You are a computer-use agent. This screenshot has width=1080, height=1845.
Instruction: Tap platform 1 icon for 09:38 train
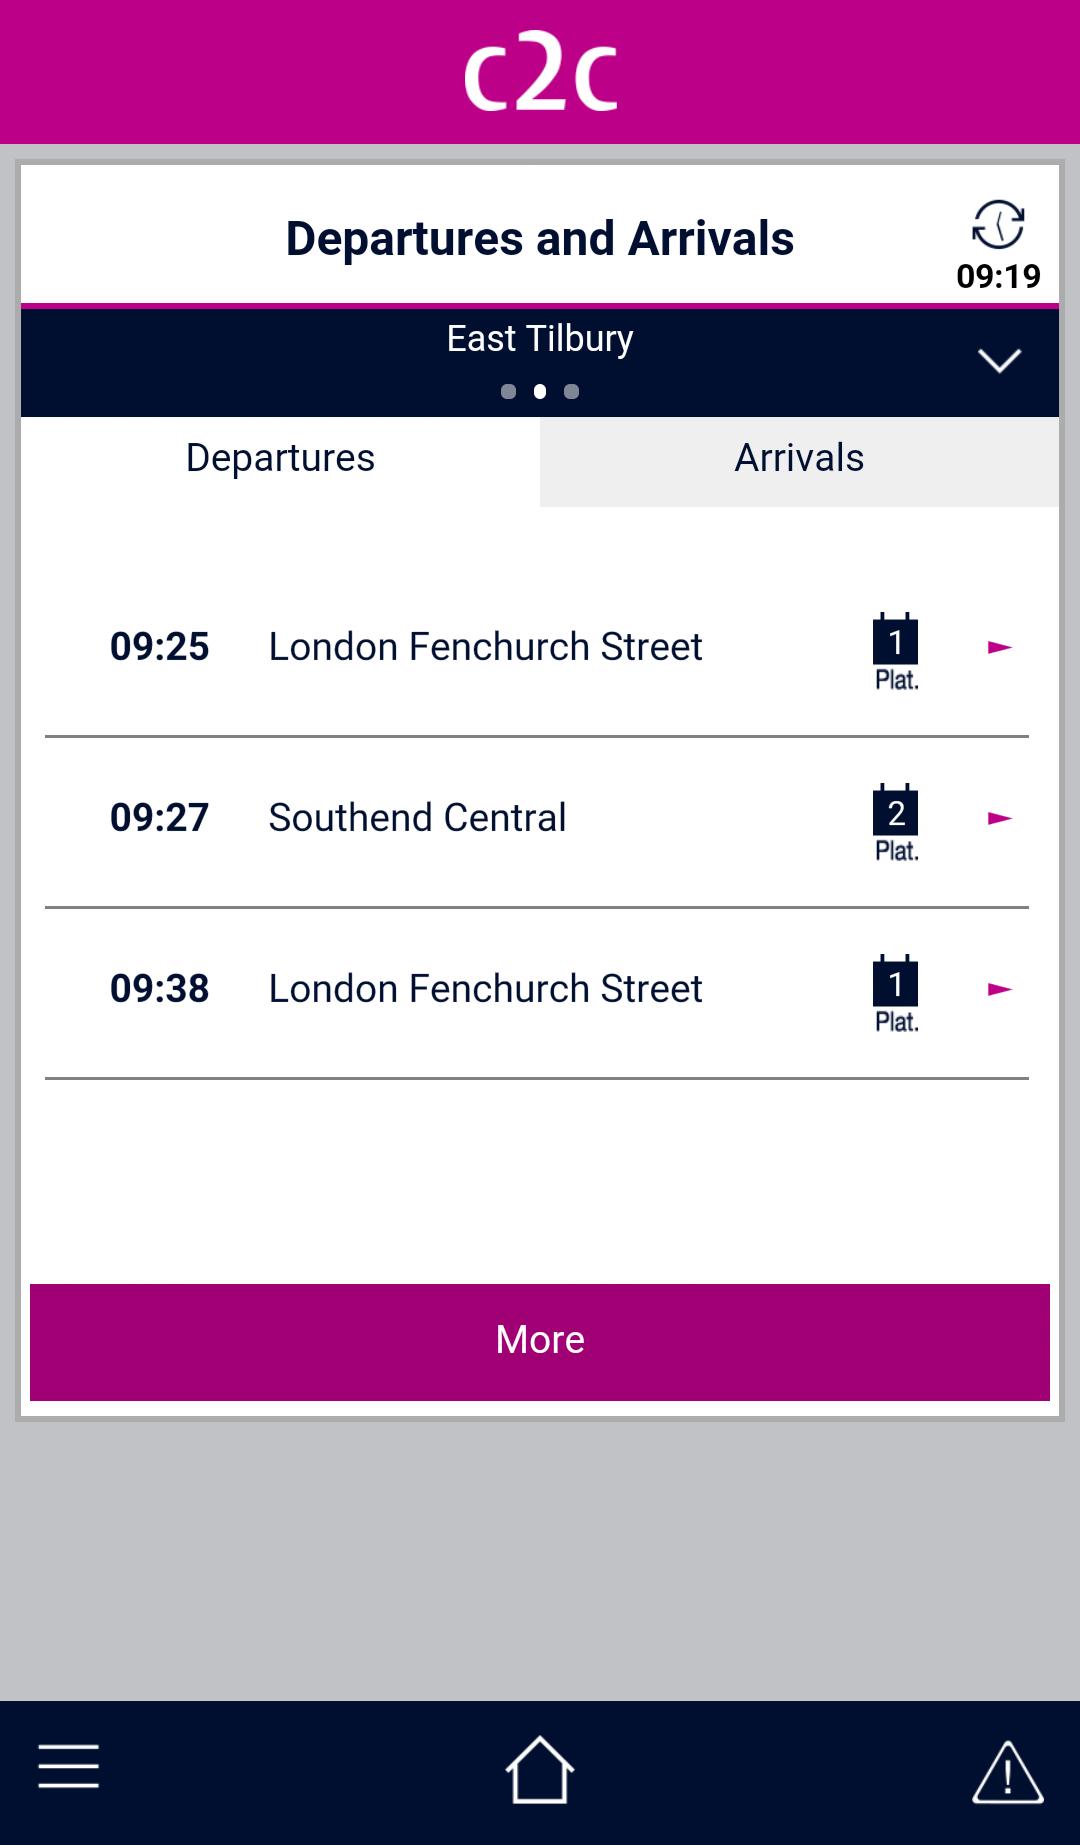[896, 993]
